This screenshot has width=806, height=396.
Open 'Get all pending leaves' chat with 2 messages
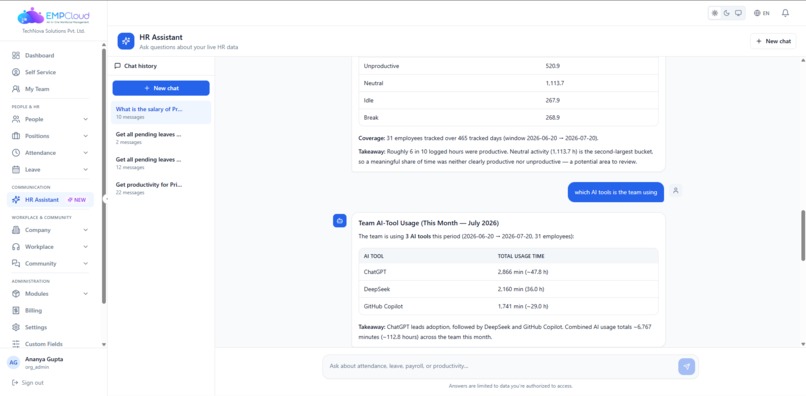[x=161, y=138]
